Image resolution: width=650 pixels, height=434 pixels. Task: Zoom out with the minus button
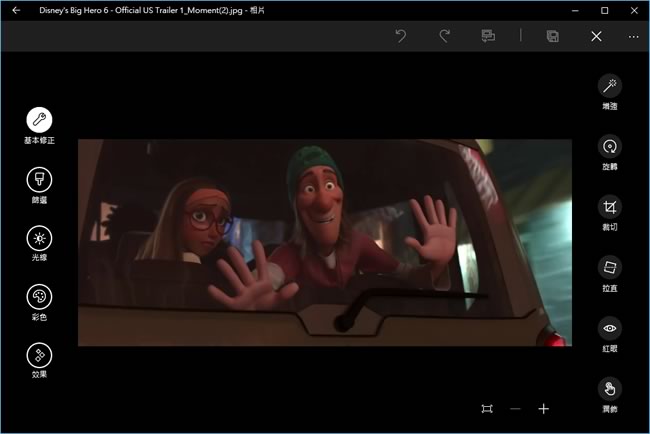(515, 409)
